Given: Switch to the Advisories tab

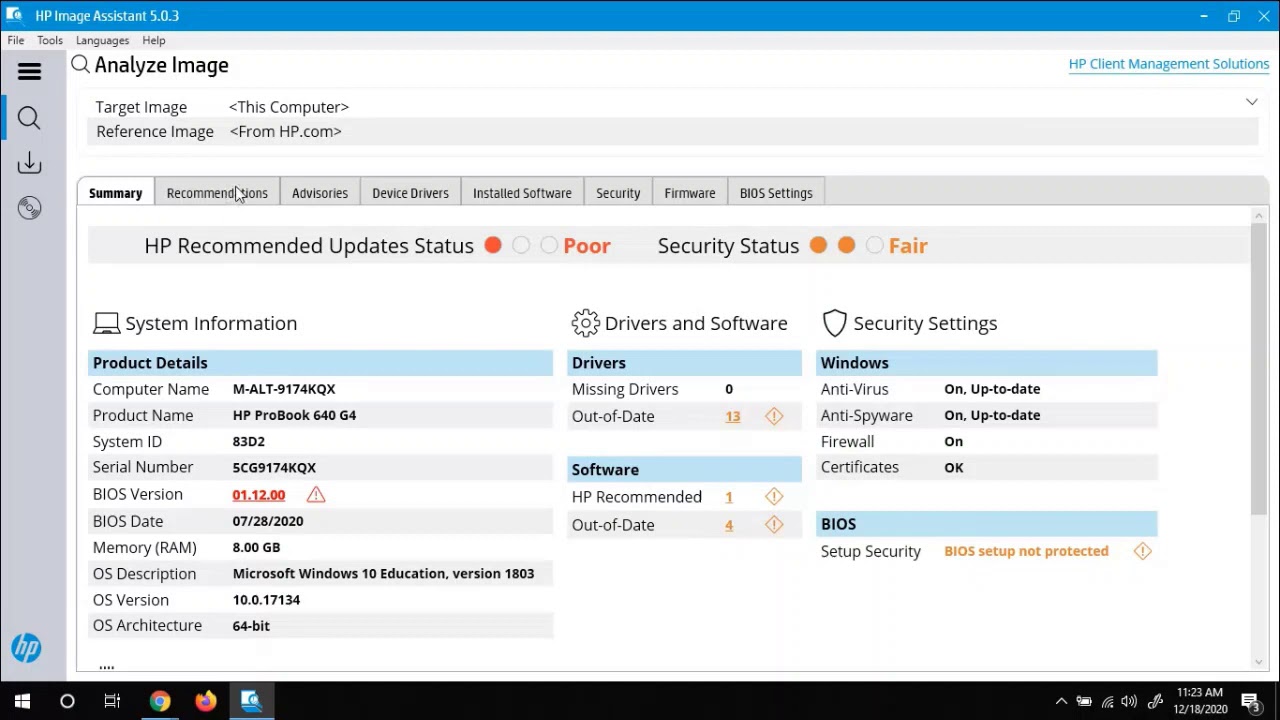Looking at the screenshot, I should (x=320, y=193).
